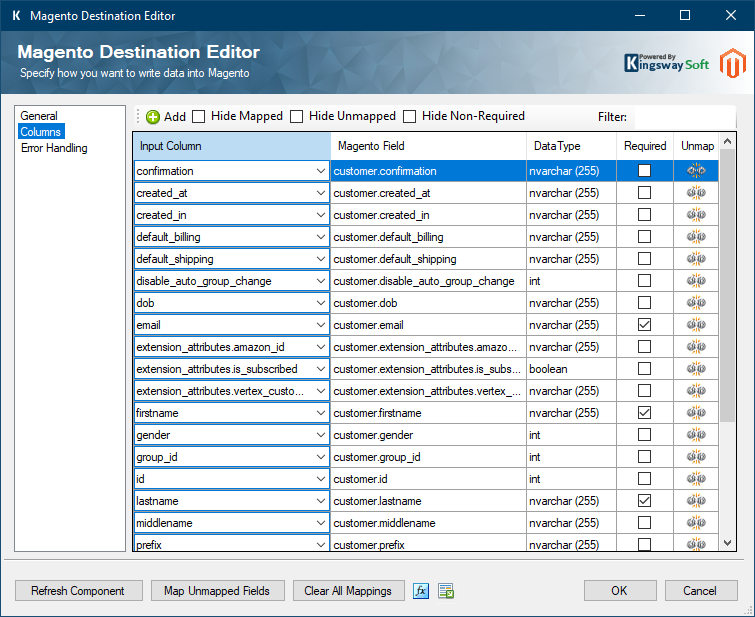Open the email input column dropdown

point(321,325)
